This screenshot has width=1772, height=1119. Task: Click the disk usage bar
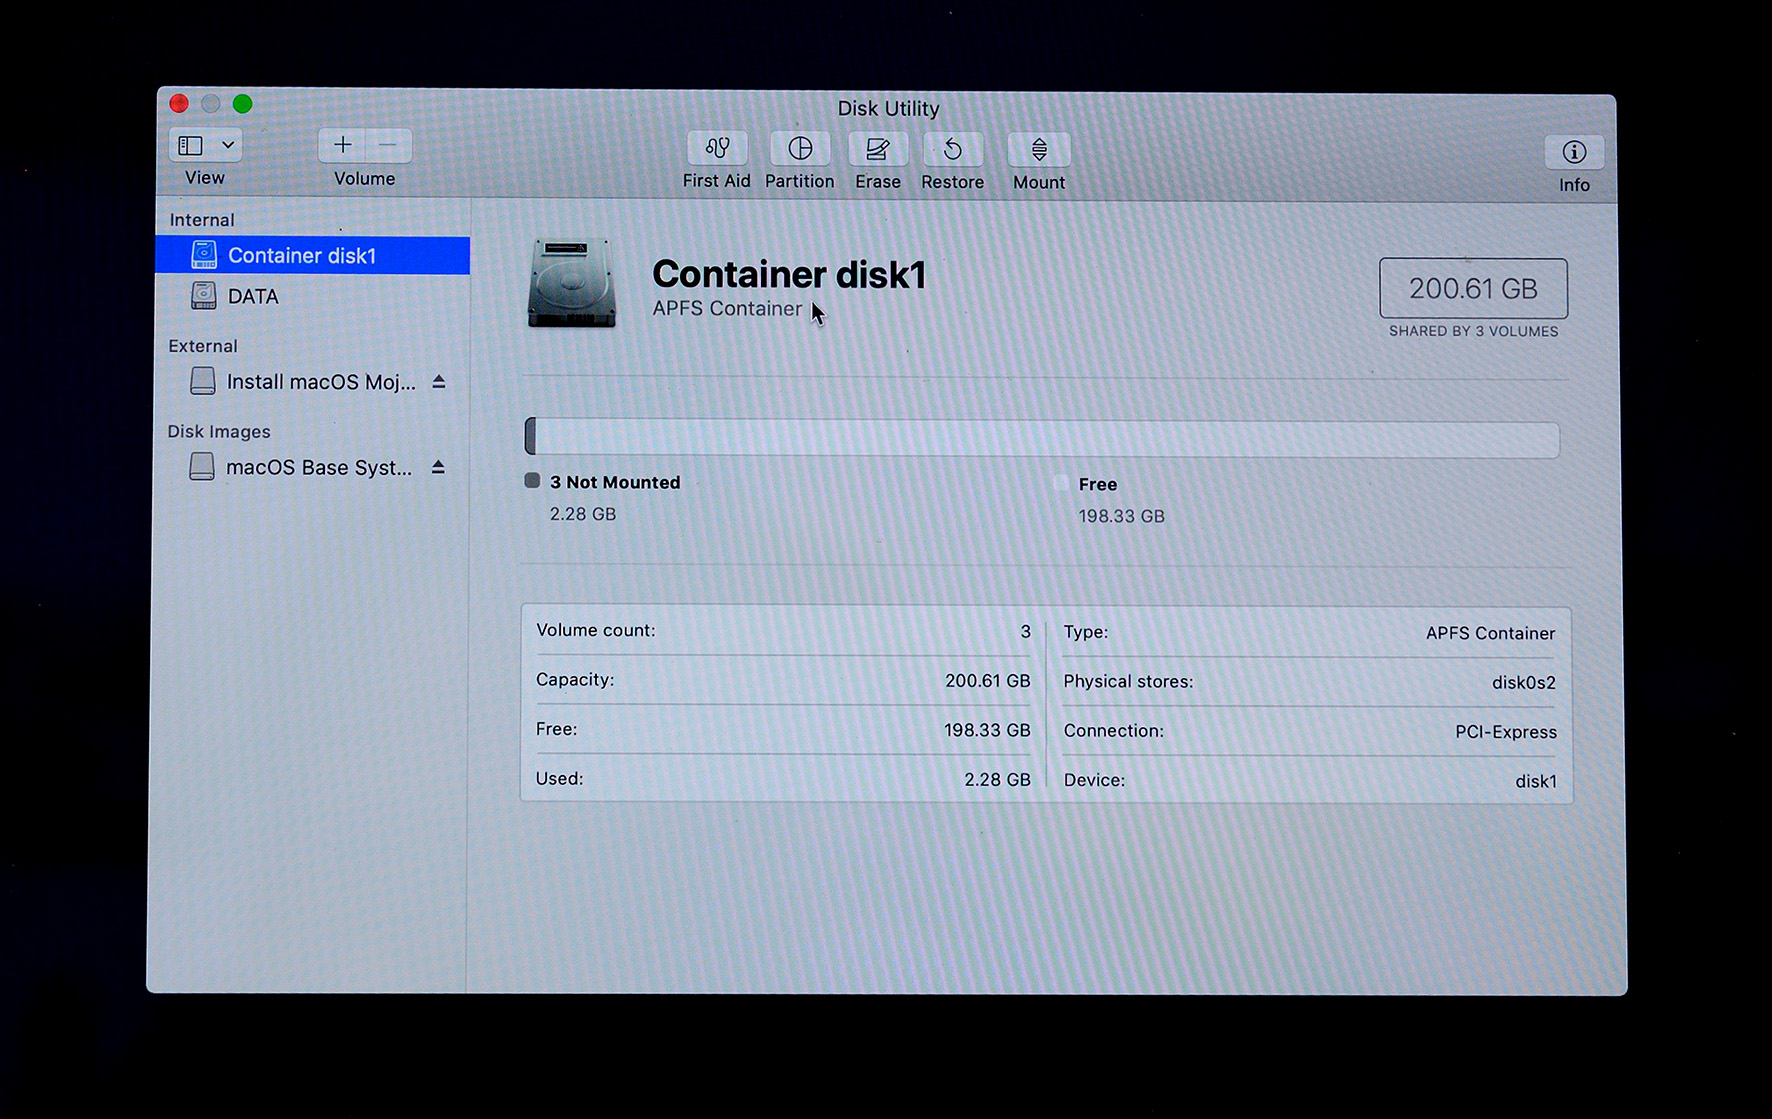[1041, 438]
